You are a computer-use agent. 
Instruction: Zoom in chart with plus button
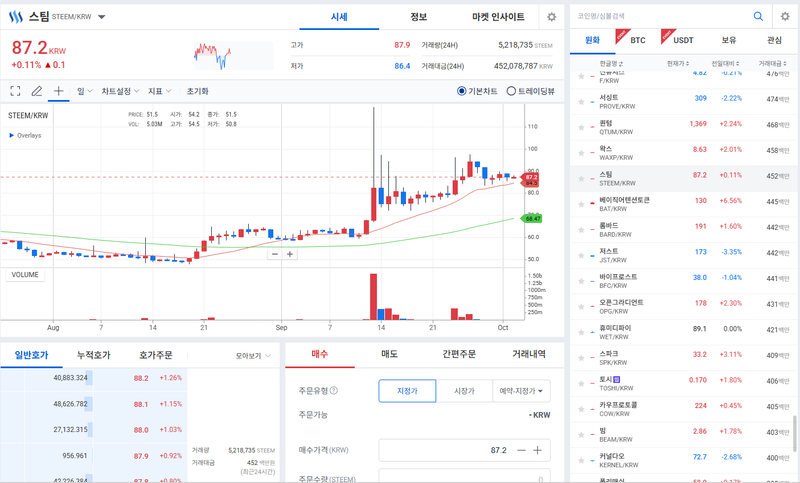pos(290,254)
